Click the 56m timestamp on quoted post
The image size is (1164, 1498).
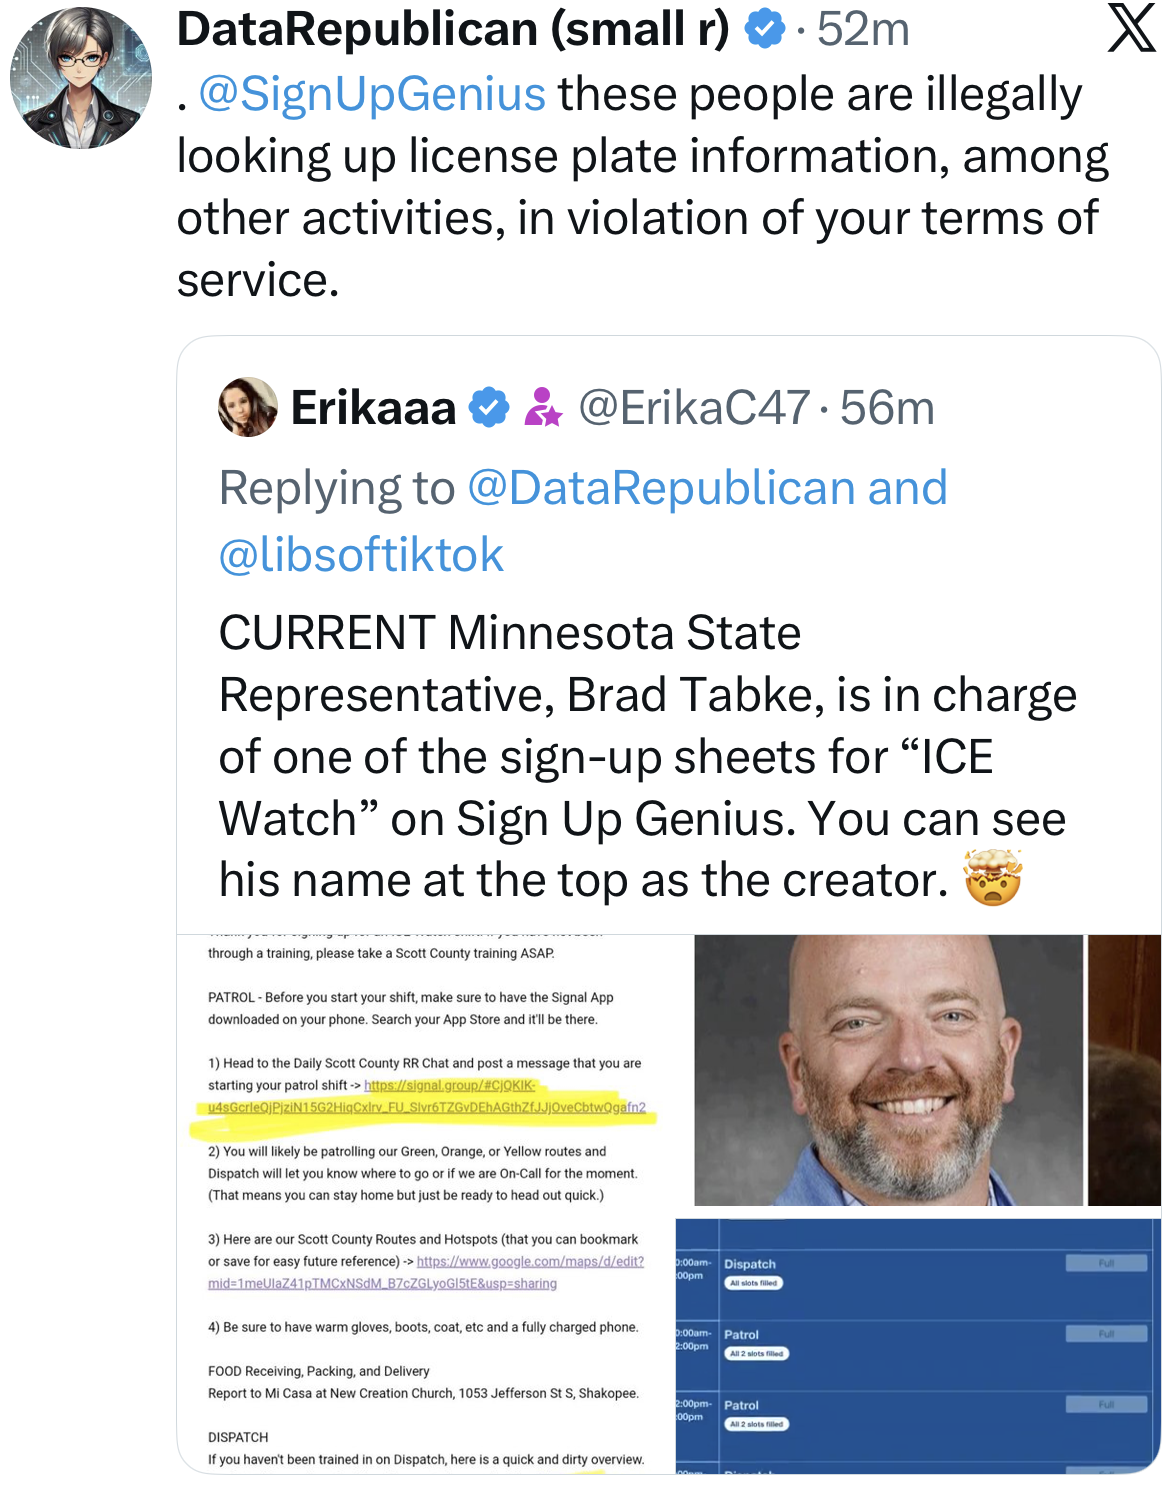(887, 407)
